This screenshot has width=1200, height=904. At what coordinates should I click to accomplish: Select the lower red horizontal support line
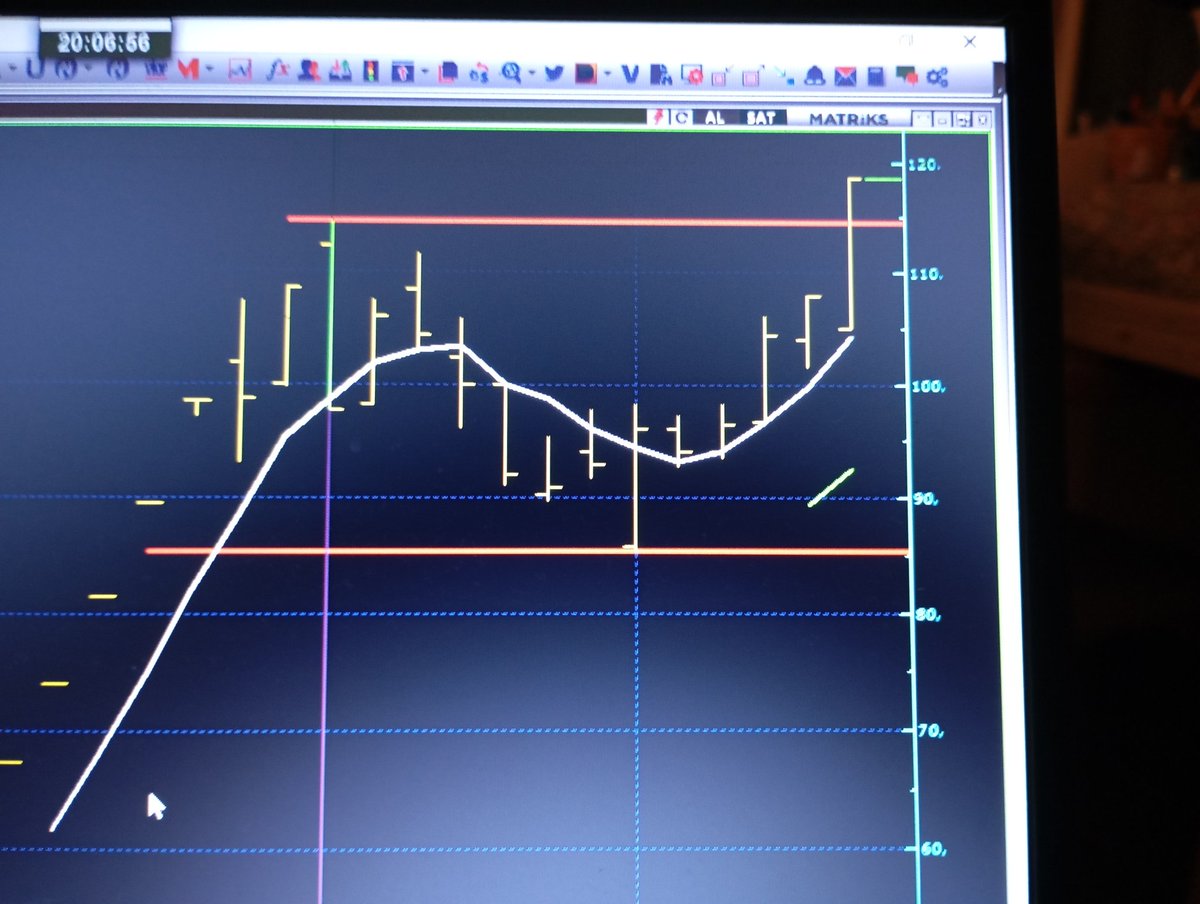[x=527, y=551]
